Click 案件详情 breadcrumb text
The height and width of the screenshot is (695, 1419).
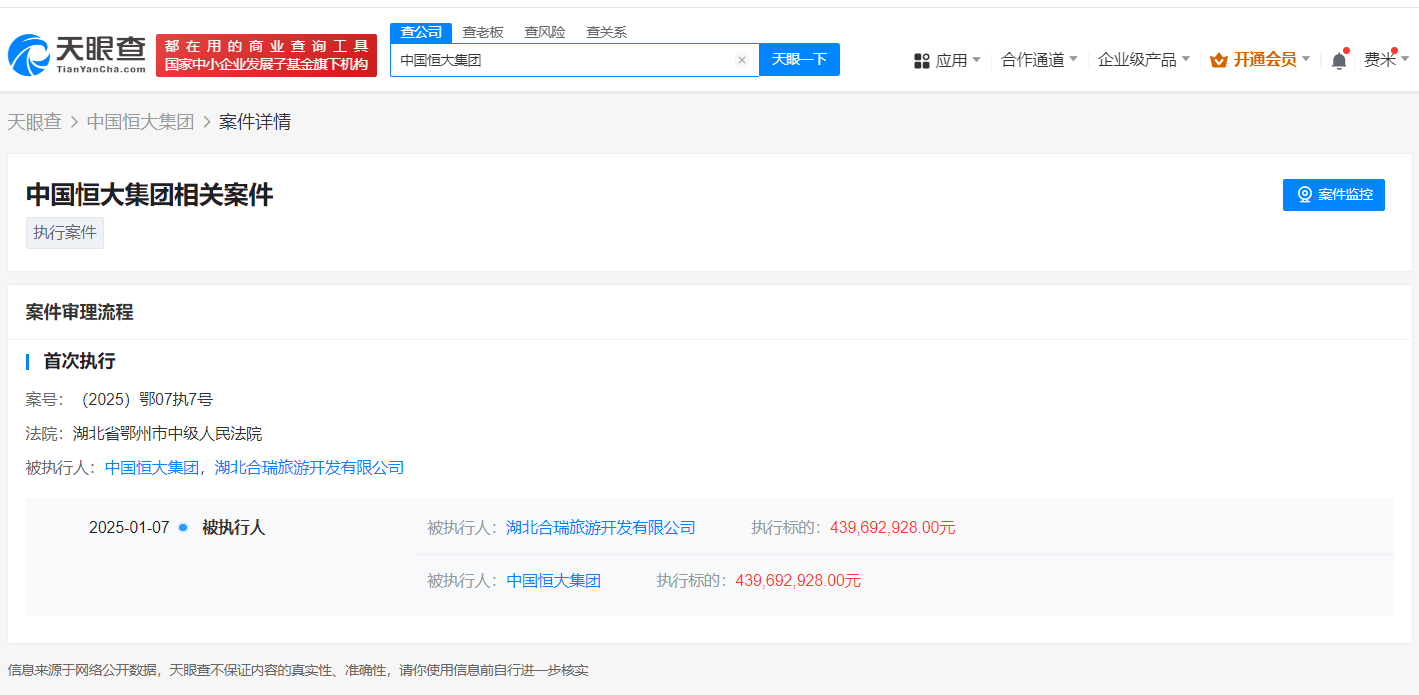(x=255, y=122)
